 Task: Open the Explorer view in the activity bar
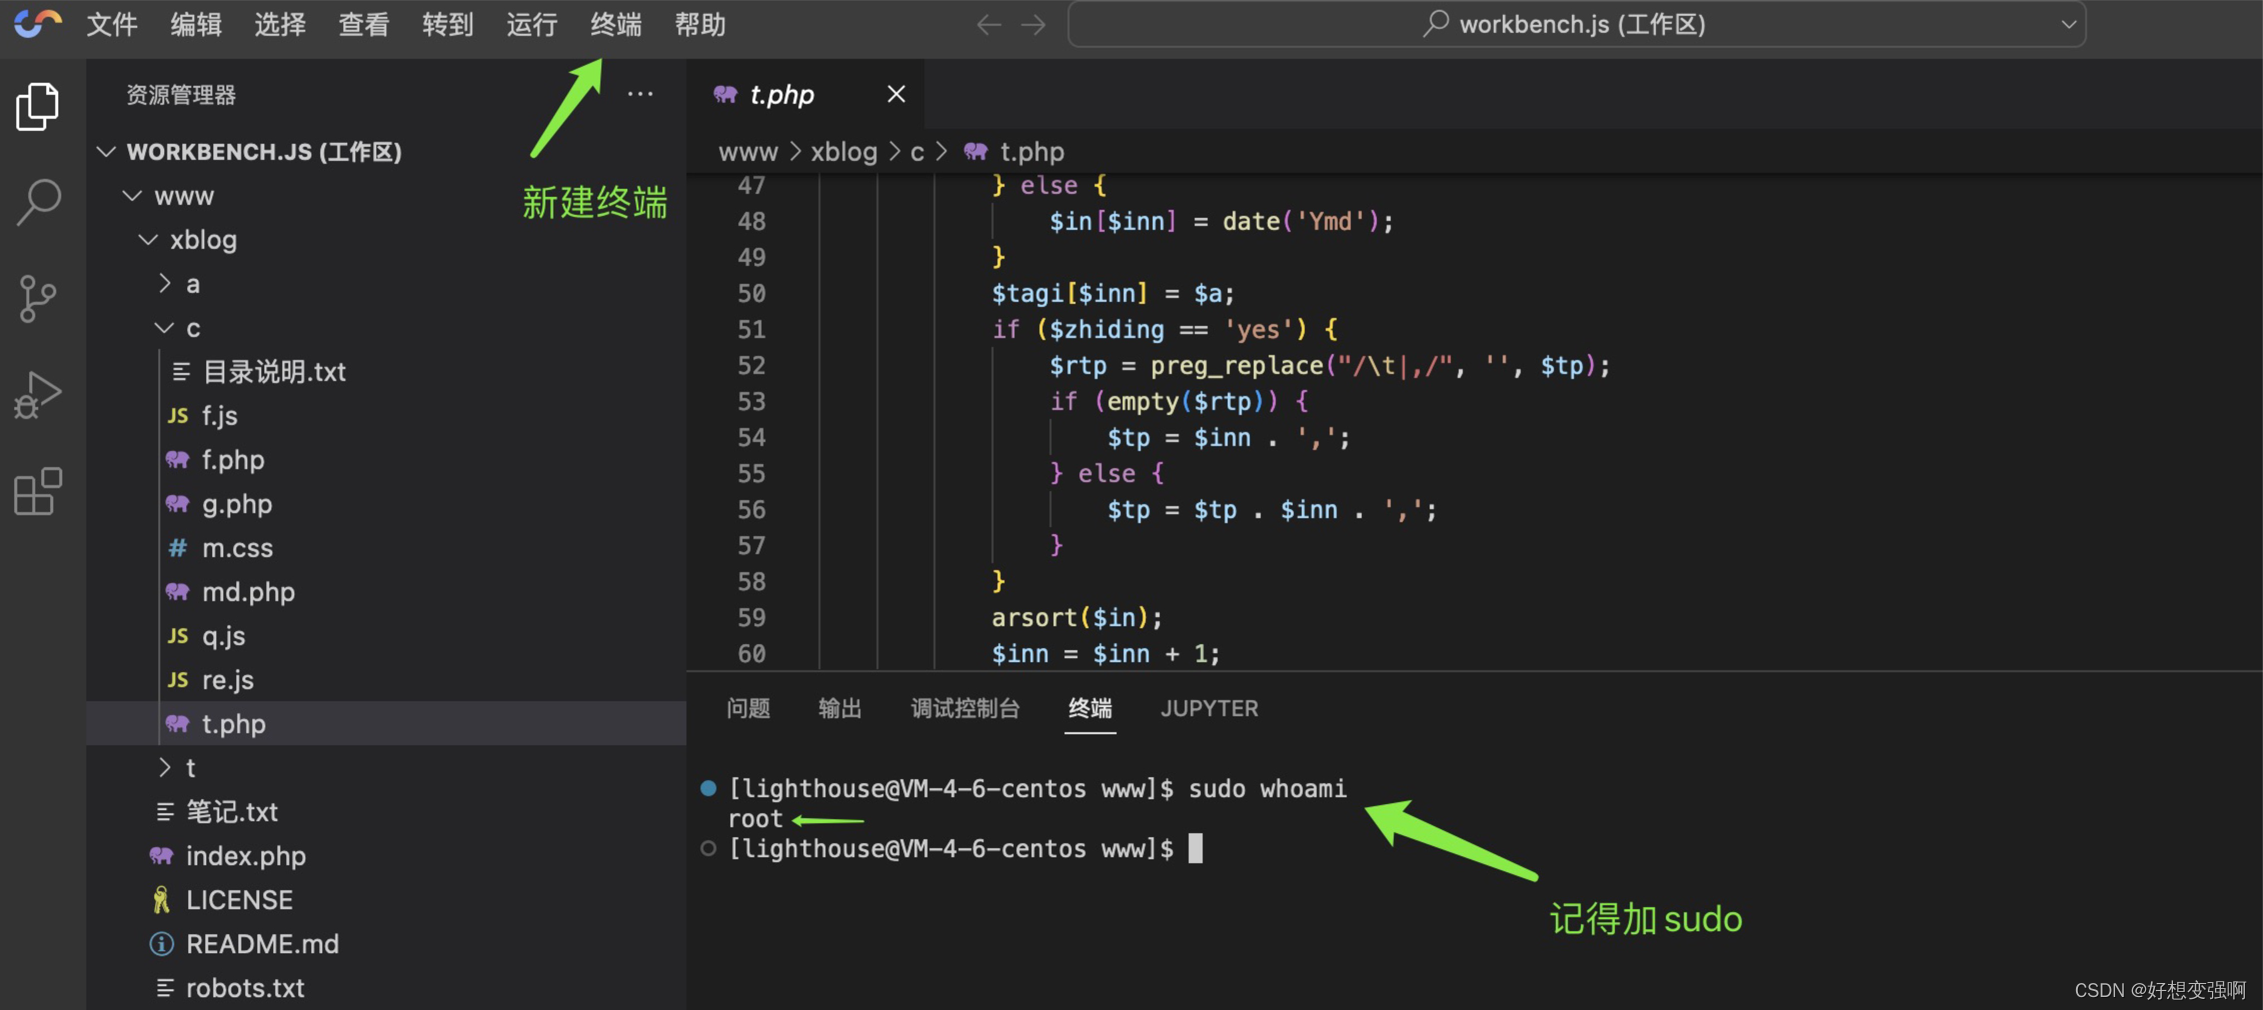(x=38, y=105)
